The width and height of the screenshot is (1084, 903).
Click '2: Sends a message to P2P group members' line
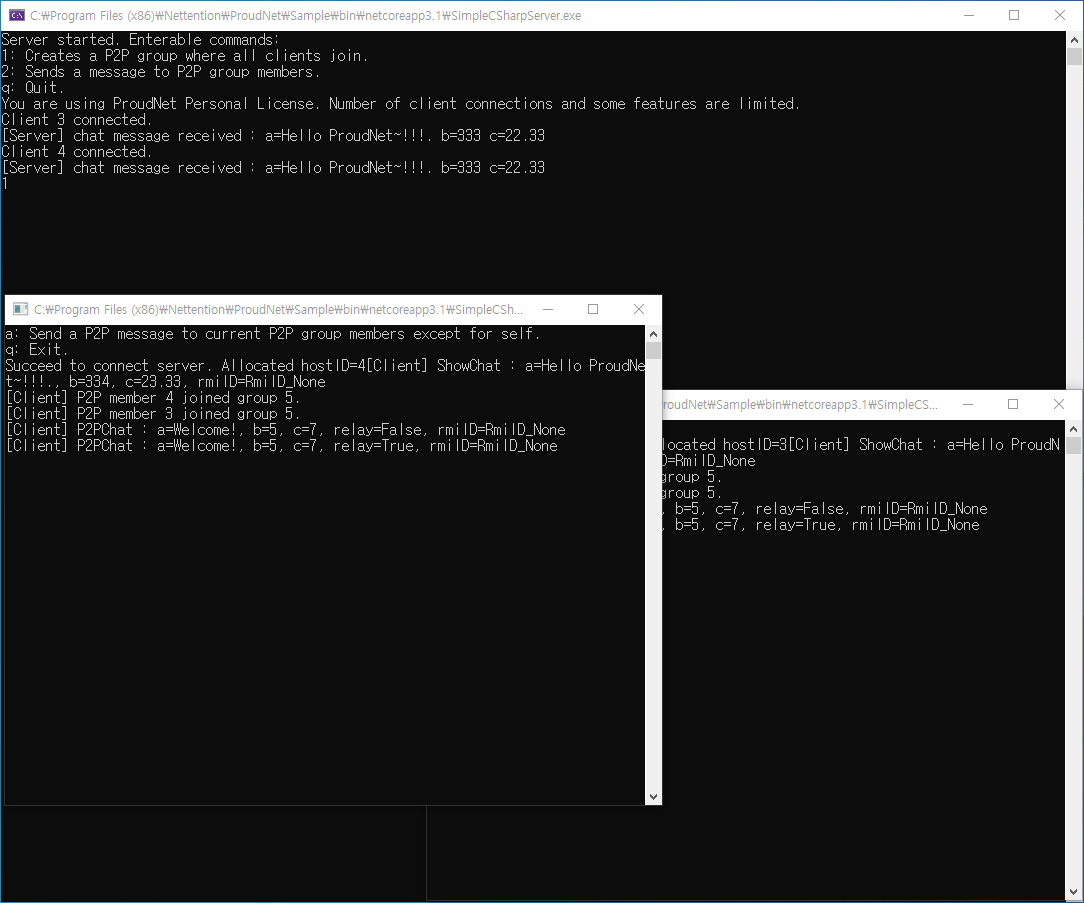pyautogui.click(x=160, y=71)
